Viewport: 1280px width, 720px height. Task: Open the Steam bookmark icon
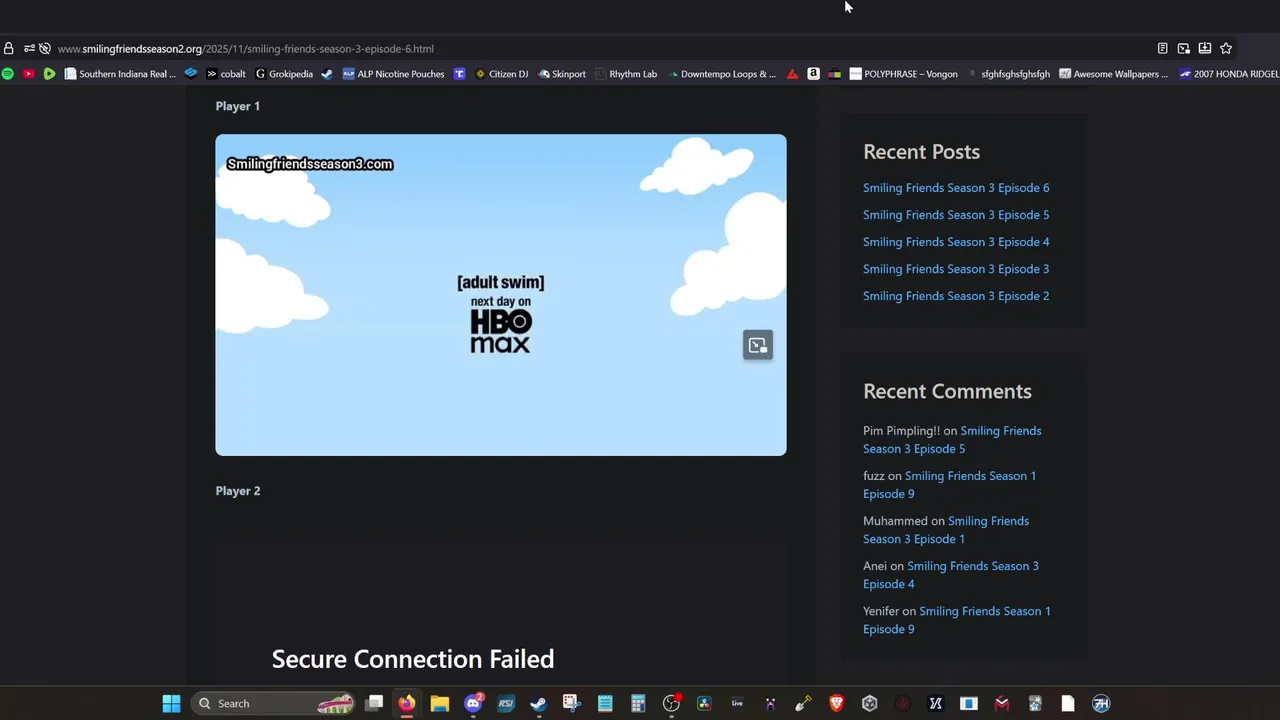pyautogui.click(x=327, y=74)
